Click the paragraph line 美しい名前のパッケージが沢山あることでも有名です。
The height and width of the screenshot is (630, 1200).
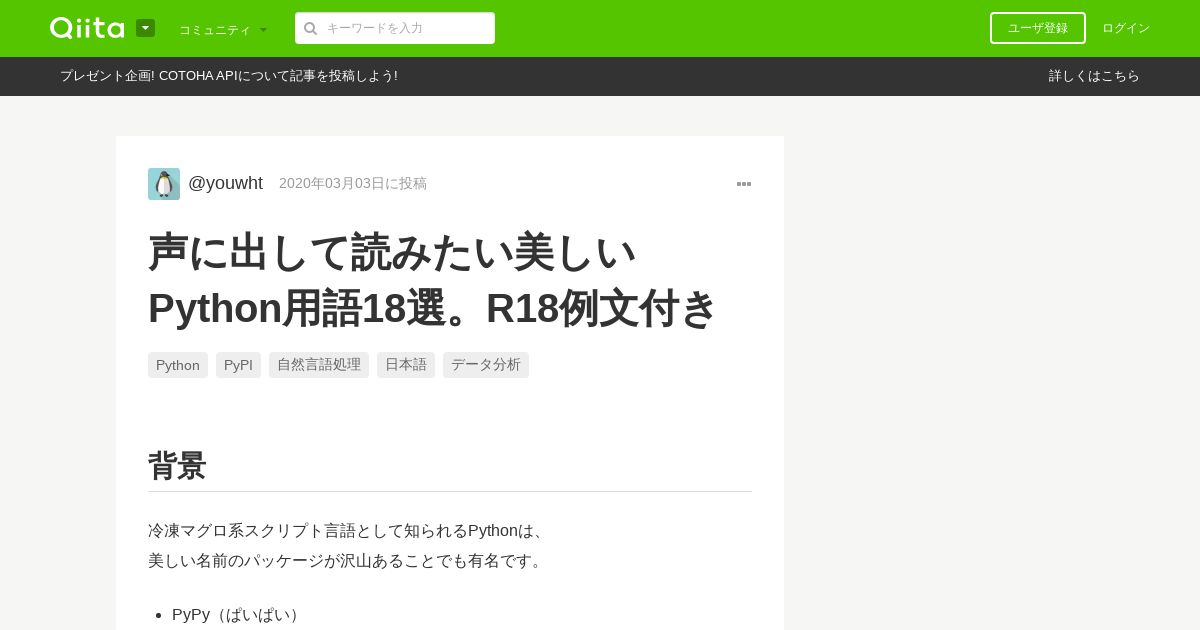coord(348,561)
